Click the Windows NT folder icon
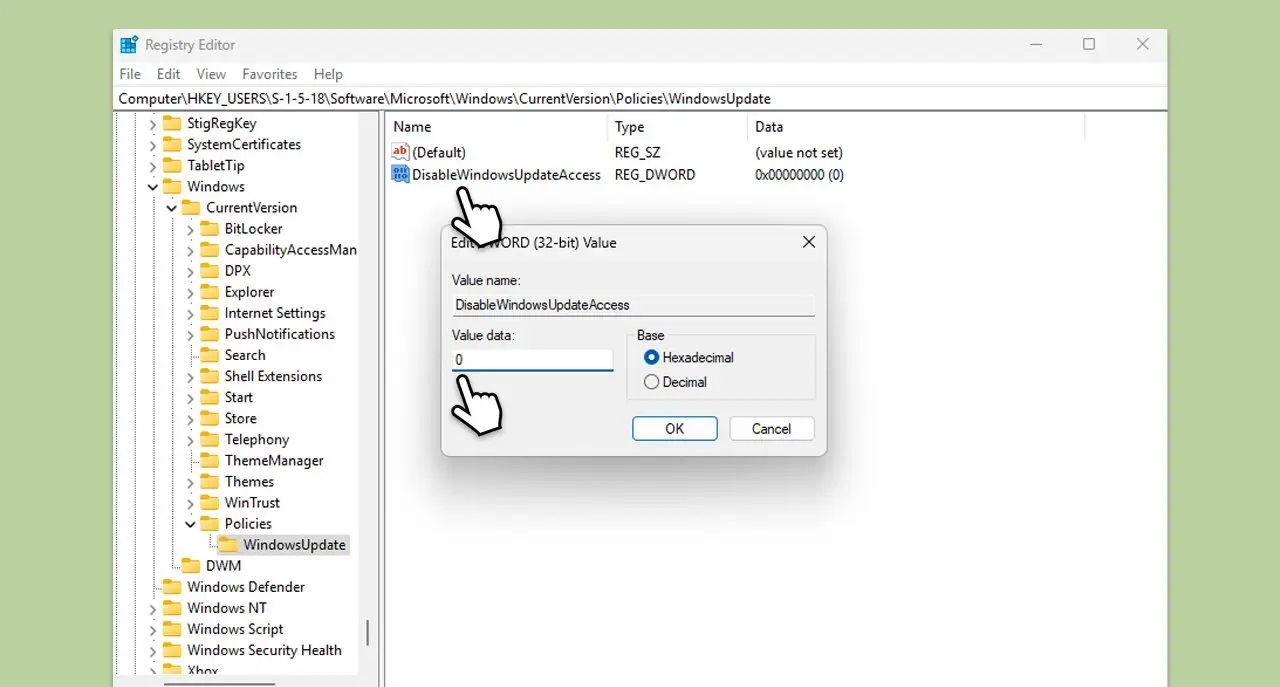1280x687 pixels. pos(172,607)
